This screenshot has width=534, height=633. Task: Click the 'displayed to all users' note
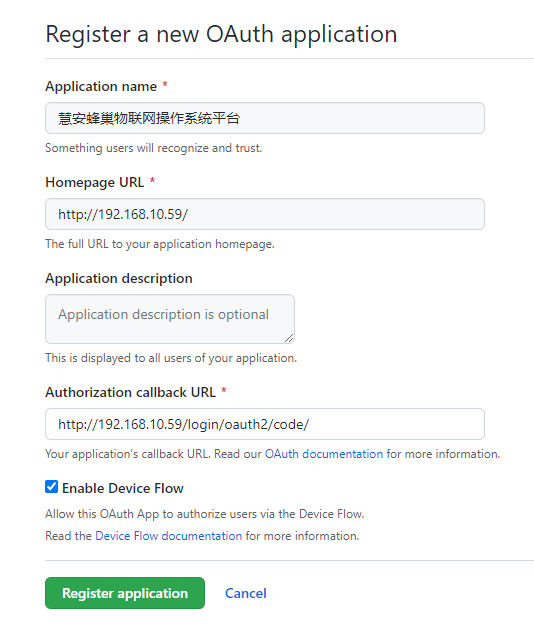171,358
